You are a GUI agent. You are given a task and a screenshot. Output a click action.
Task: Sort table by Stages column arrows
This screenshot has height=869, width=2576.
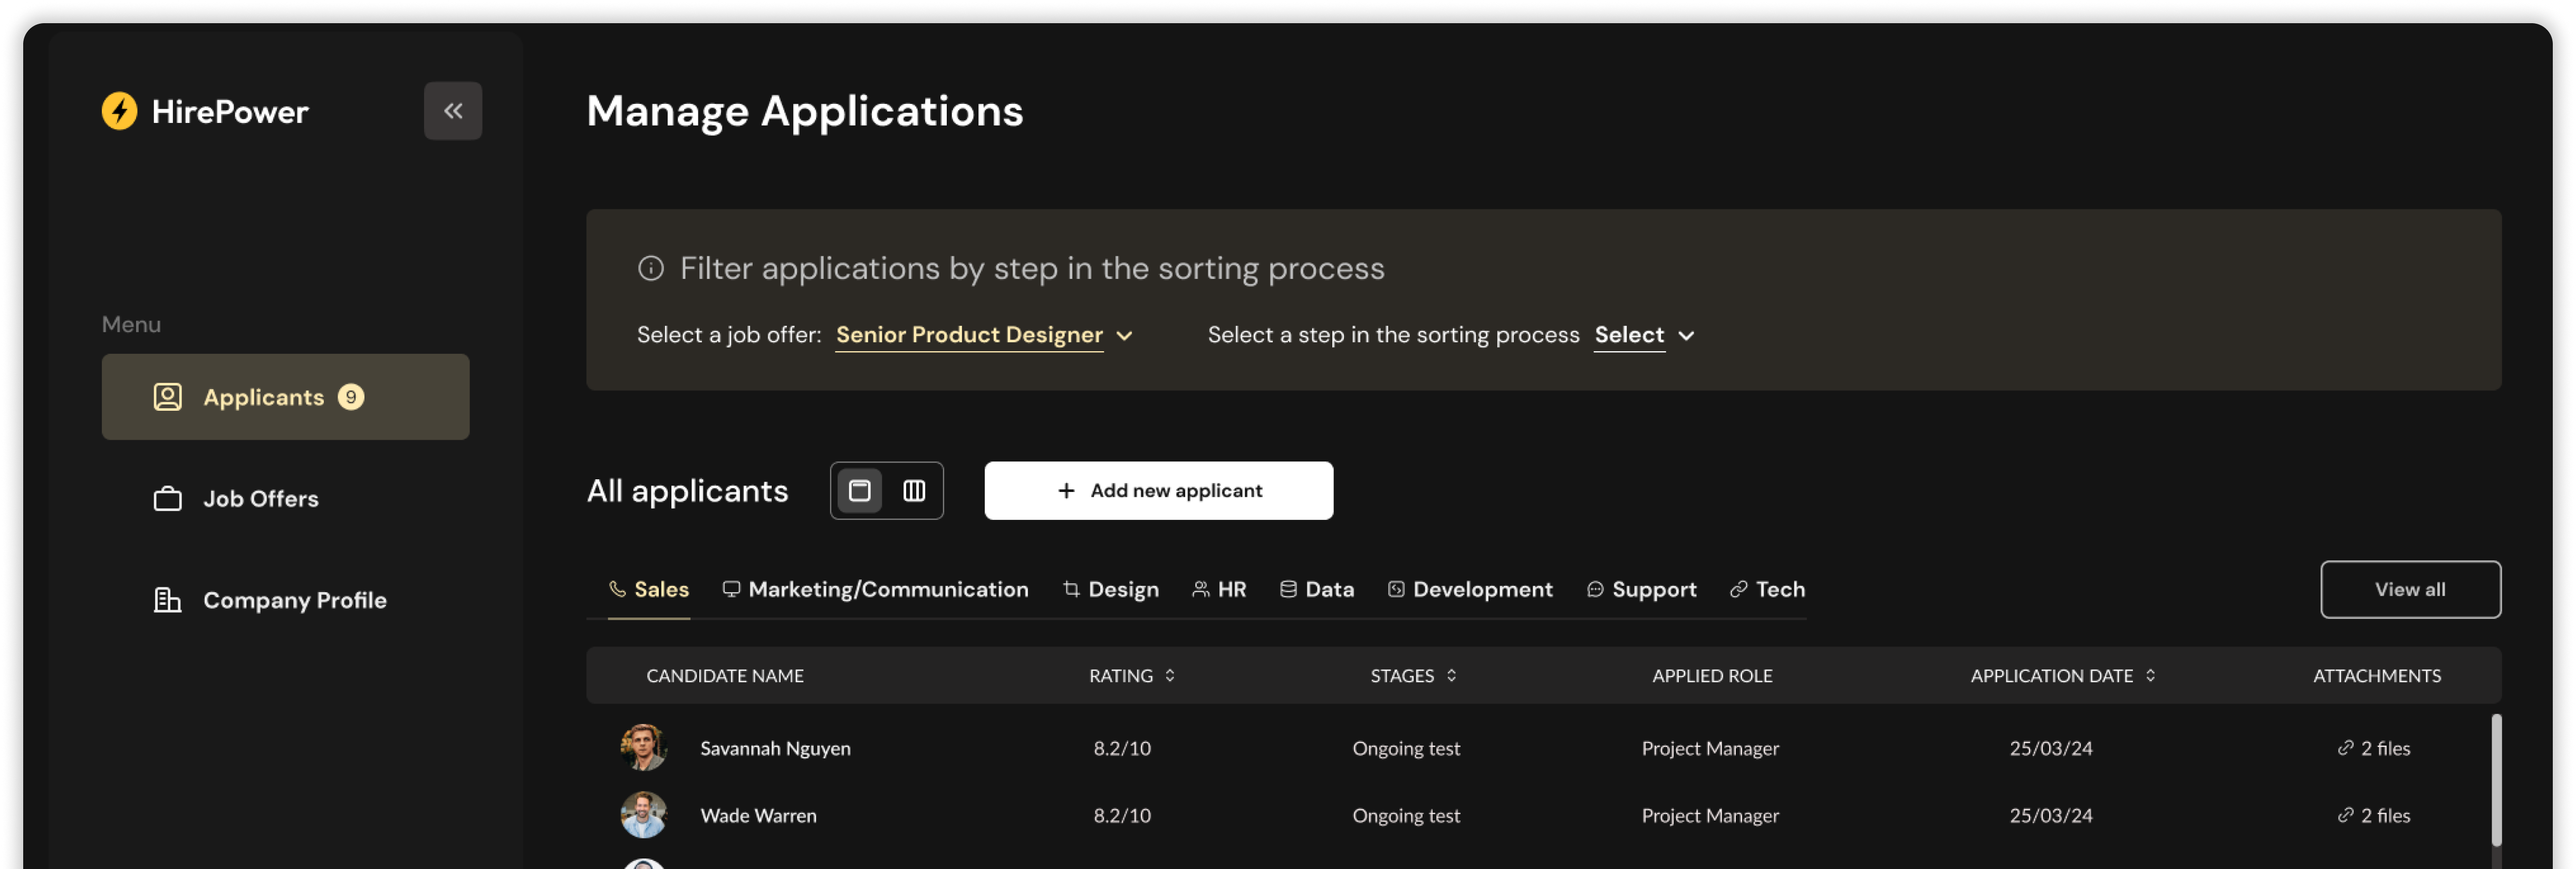pos(1451,676)
